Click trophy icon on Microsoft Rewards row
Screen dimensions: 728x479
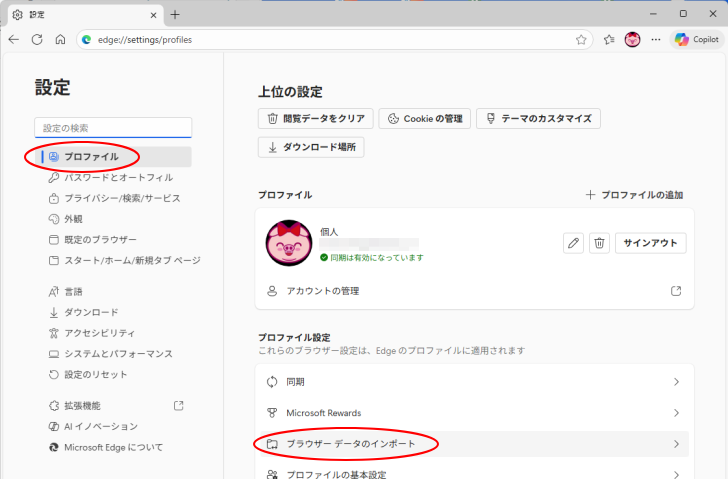272,413
